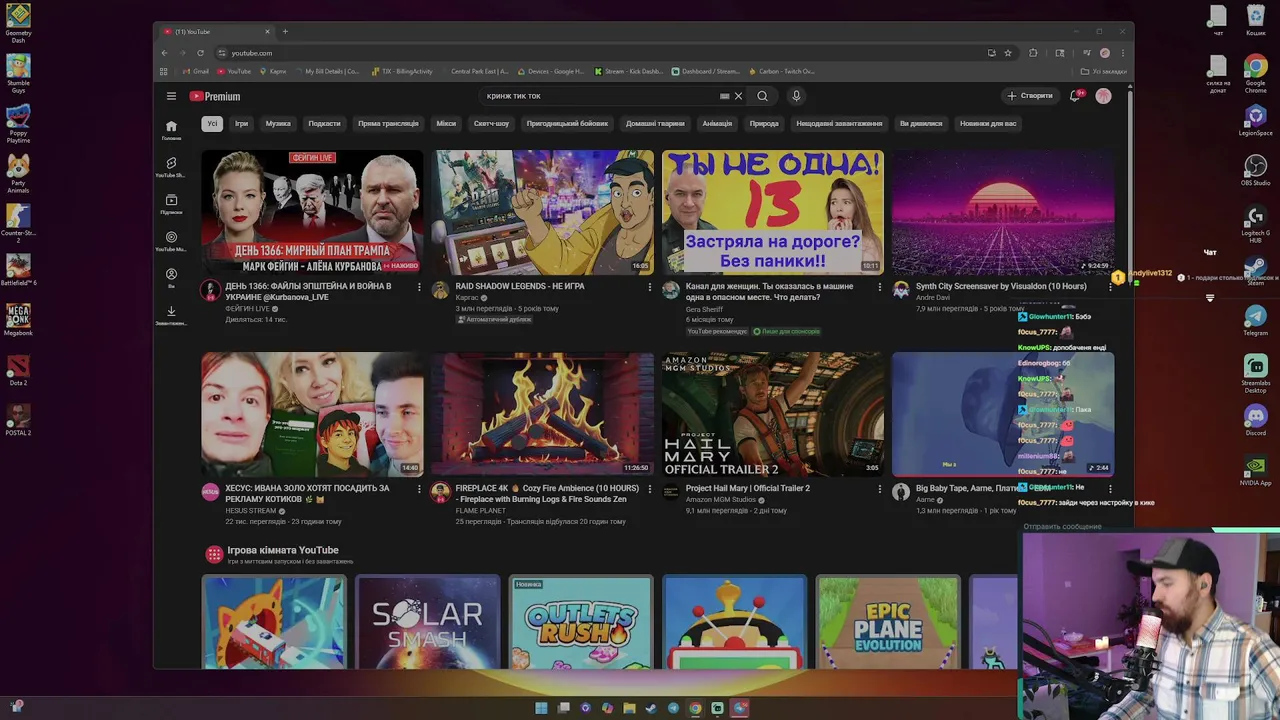Open the fireplace video thumbnail

coord(542,414)
